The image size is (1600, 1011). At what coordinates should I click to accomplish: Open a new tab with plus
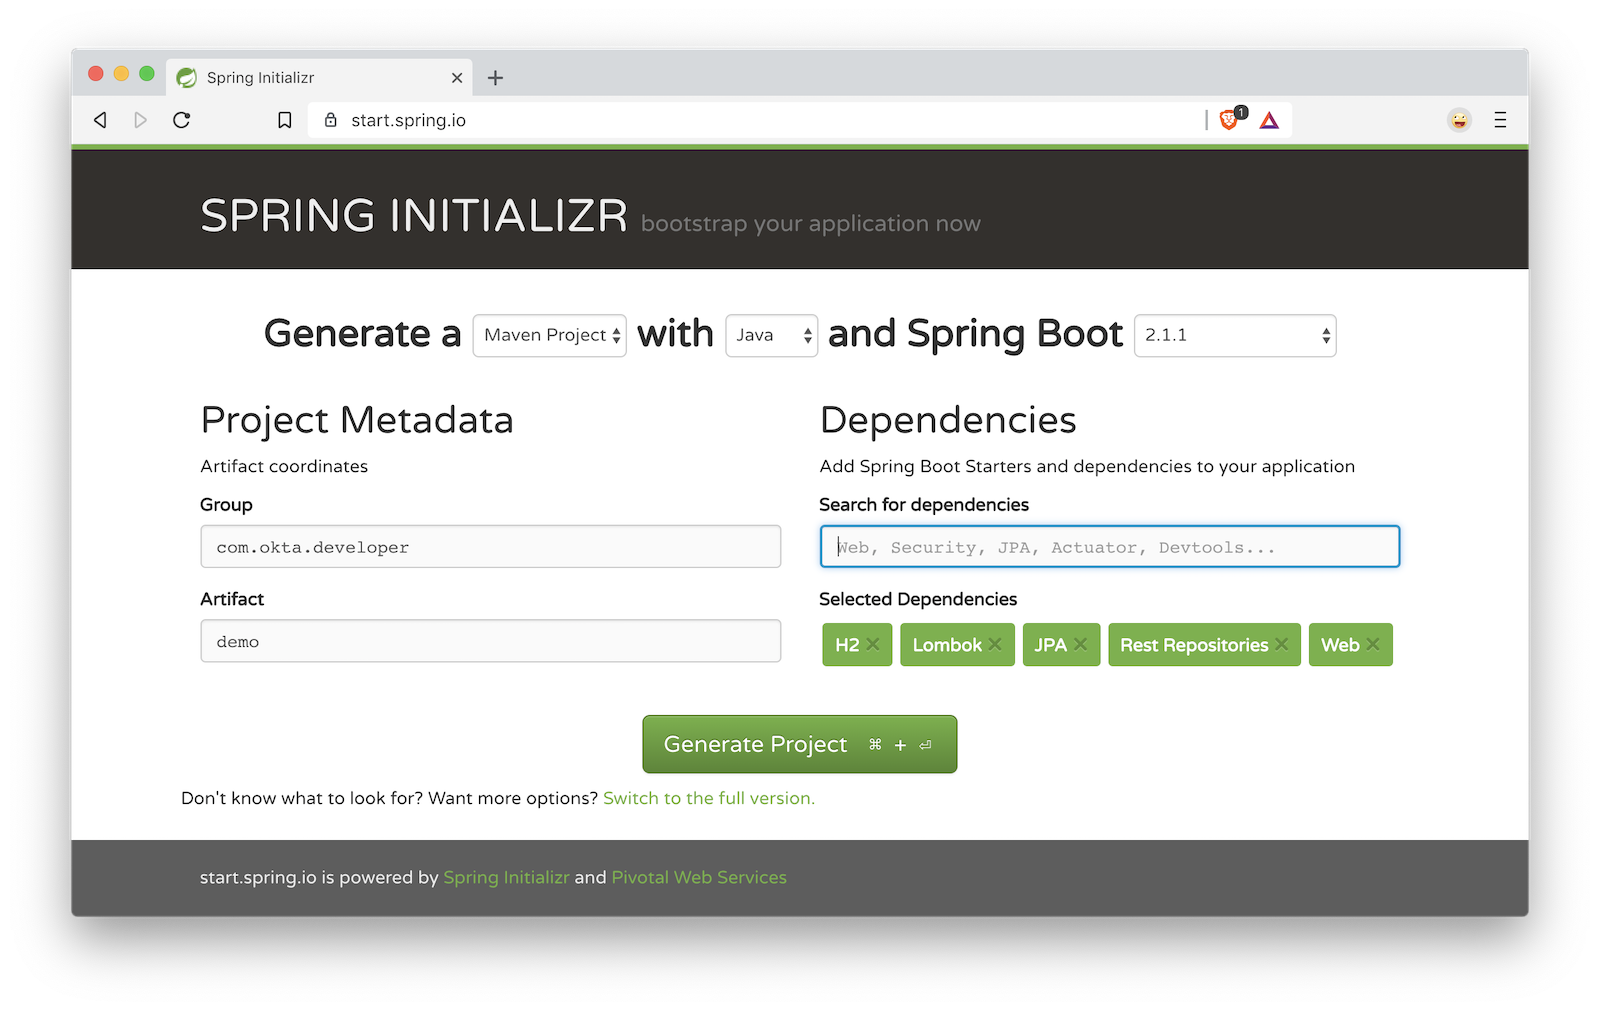coord(495,78)
